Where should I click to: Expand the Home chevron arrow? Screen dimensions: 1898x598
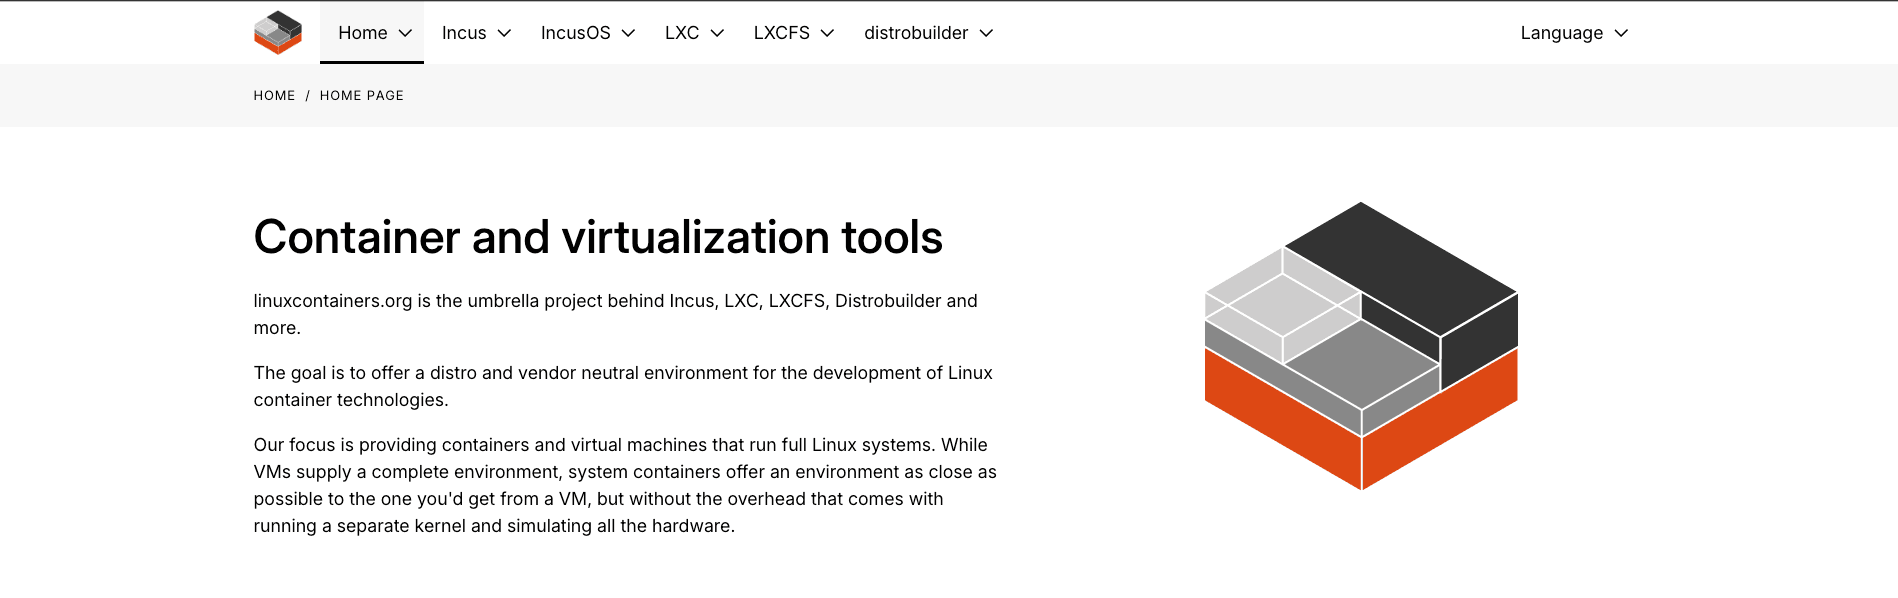[x=405, y=33]
